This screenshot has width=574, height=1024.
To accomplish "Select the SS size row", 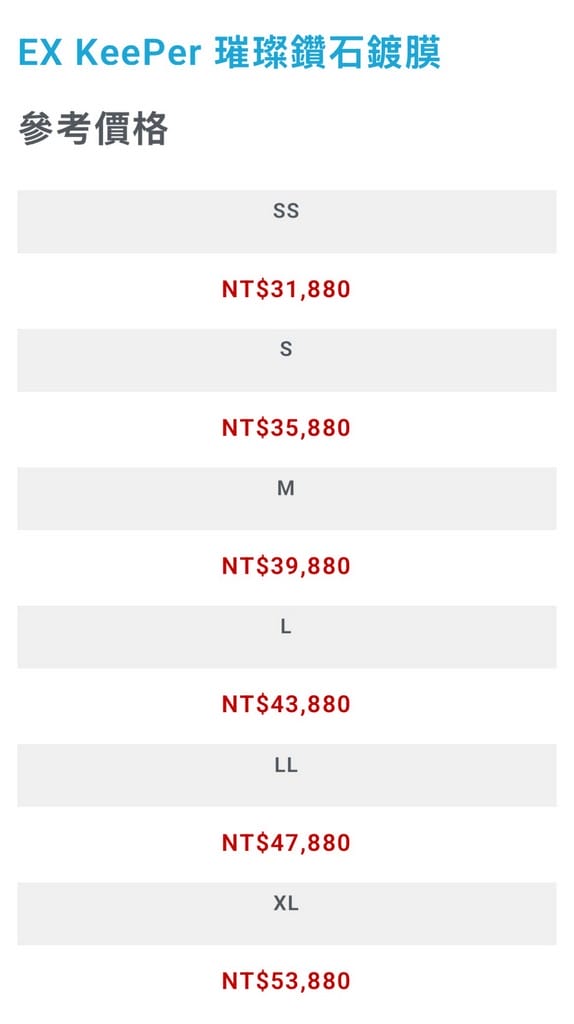I will tap(287, 221).
